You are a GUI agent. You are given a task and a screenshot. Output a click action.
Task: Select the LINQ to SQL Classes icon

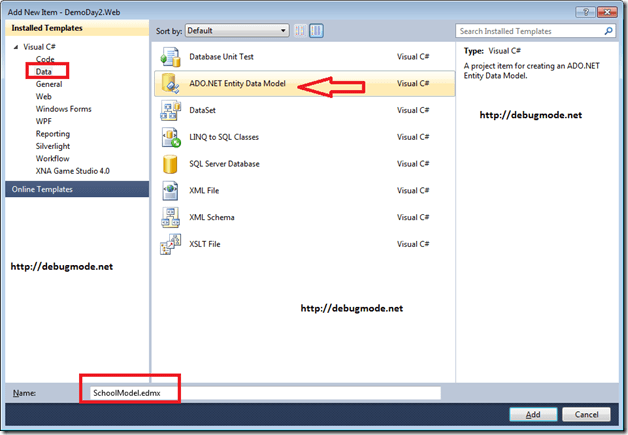click(x=169, y=137)
